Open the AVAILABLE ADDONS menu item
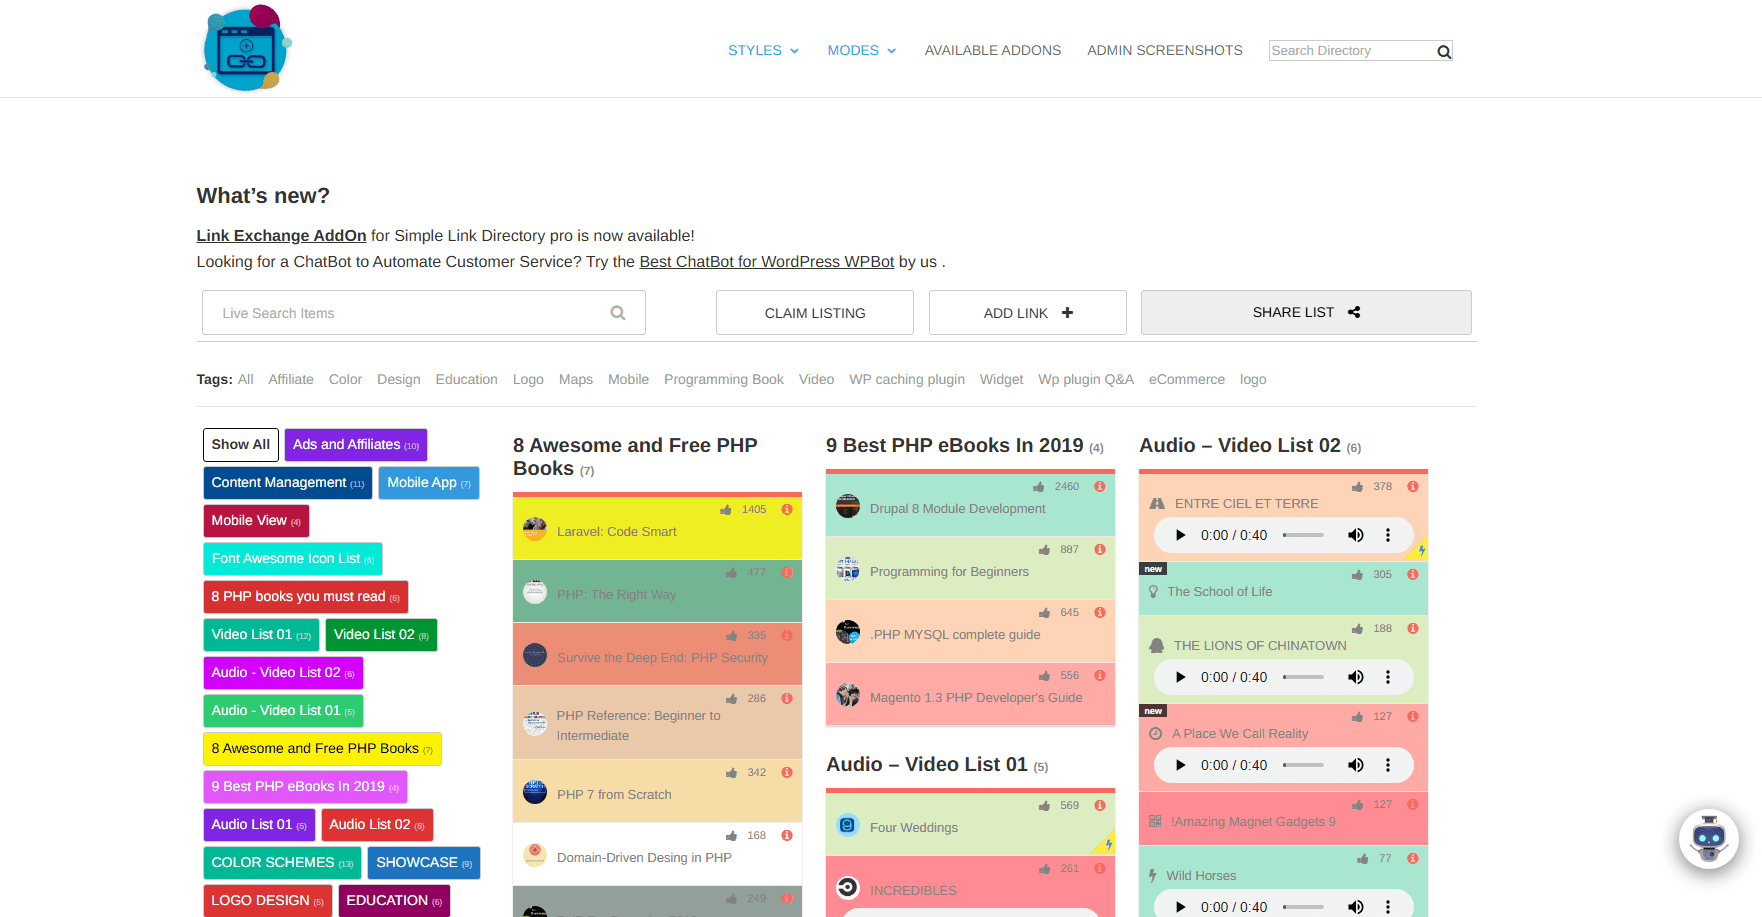The width and height of the screenshot is (1762, 917). (x=993, y=50)
